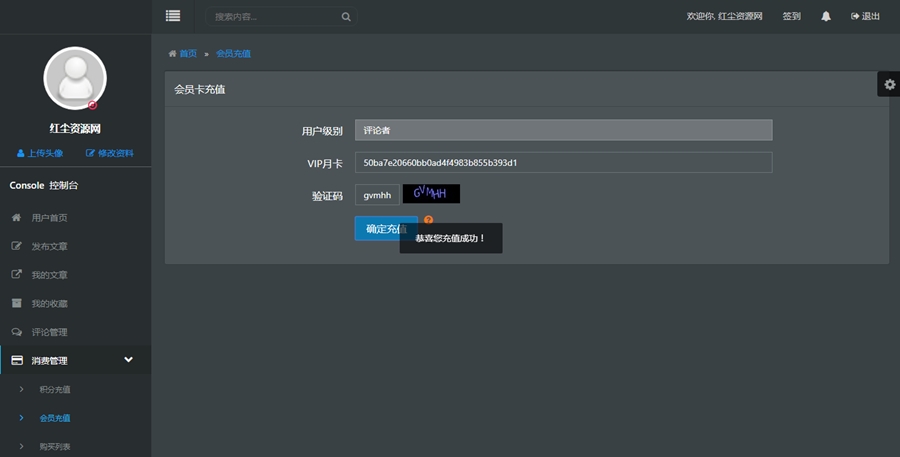Go to the 购买列表 submenu

55,446
